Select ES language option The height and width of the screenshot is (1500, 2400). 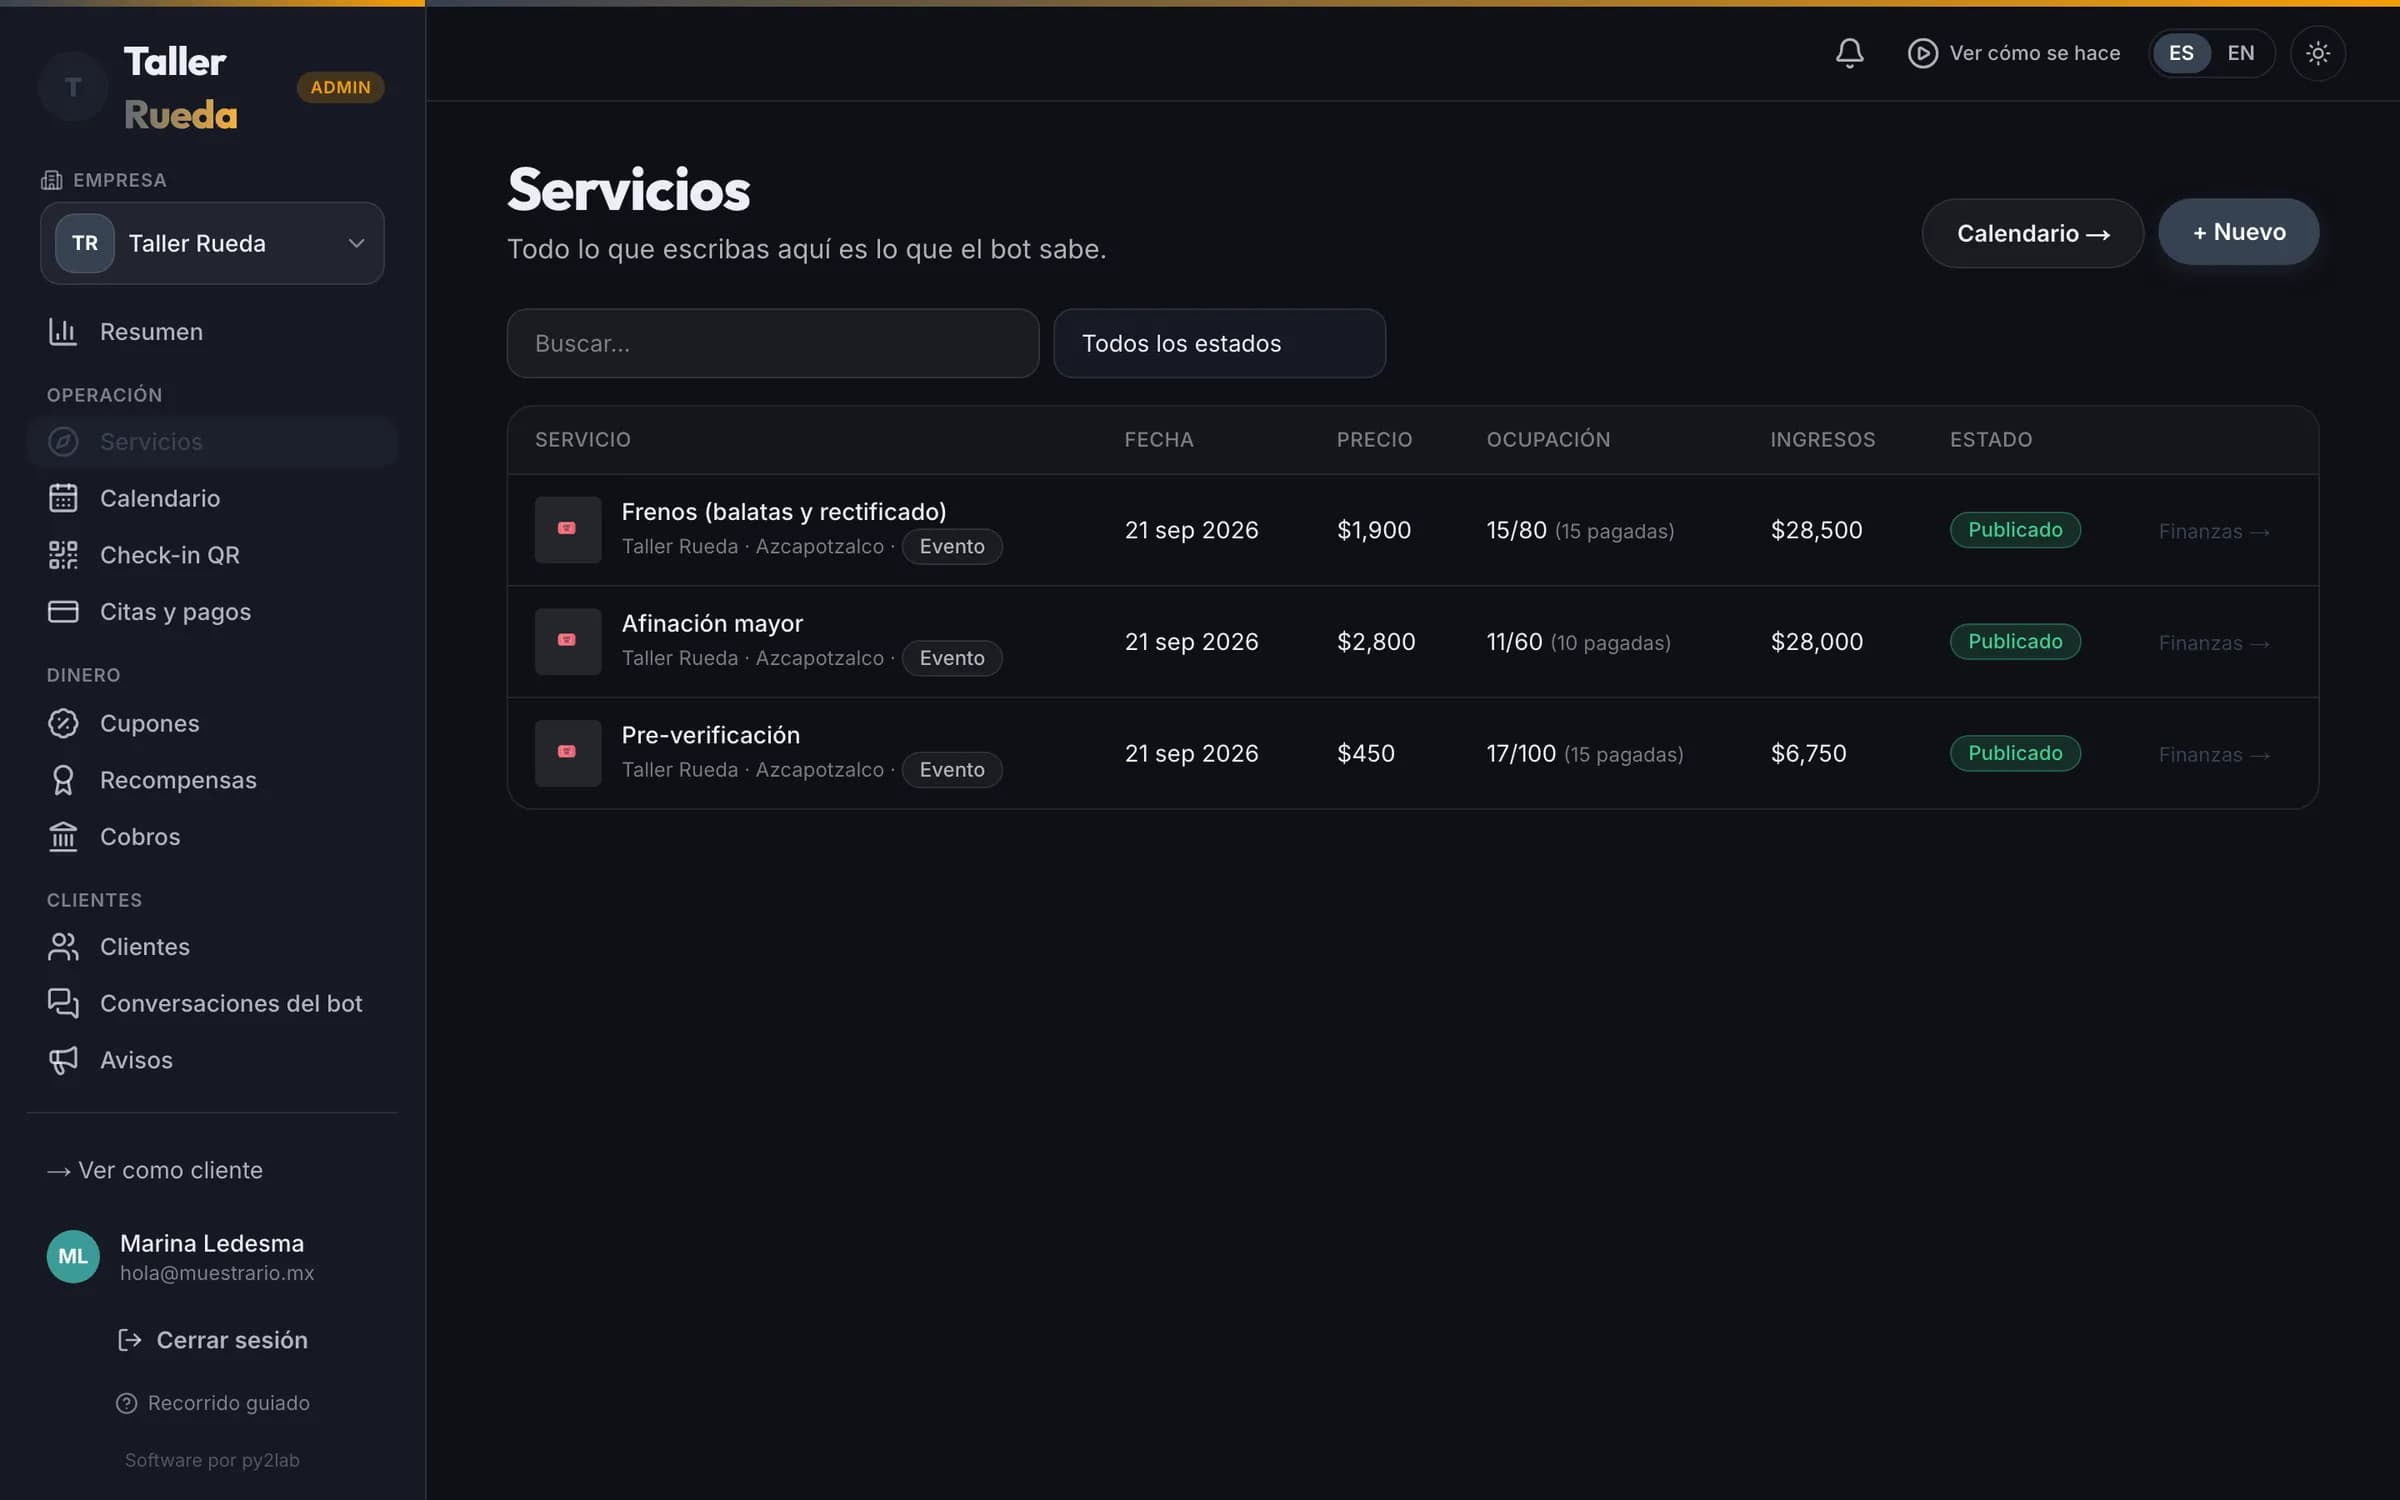click(2181, 53)
